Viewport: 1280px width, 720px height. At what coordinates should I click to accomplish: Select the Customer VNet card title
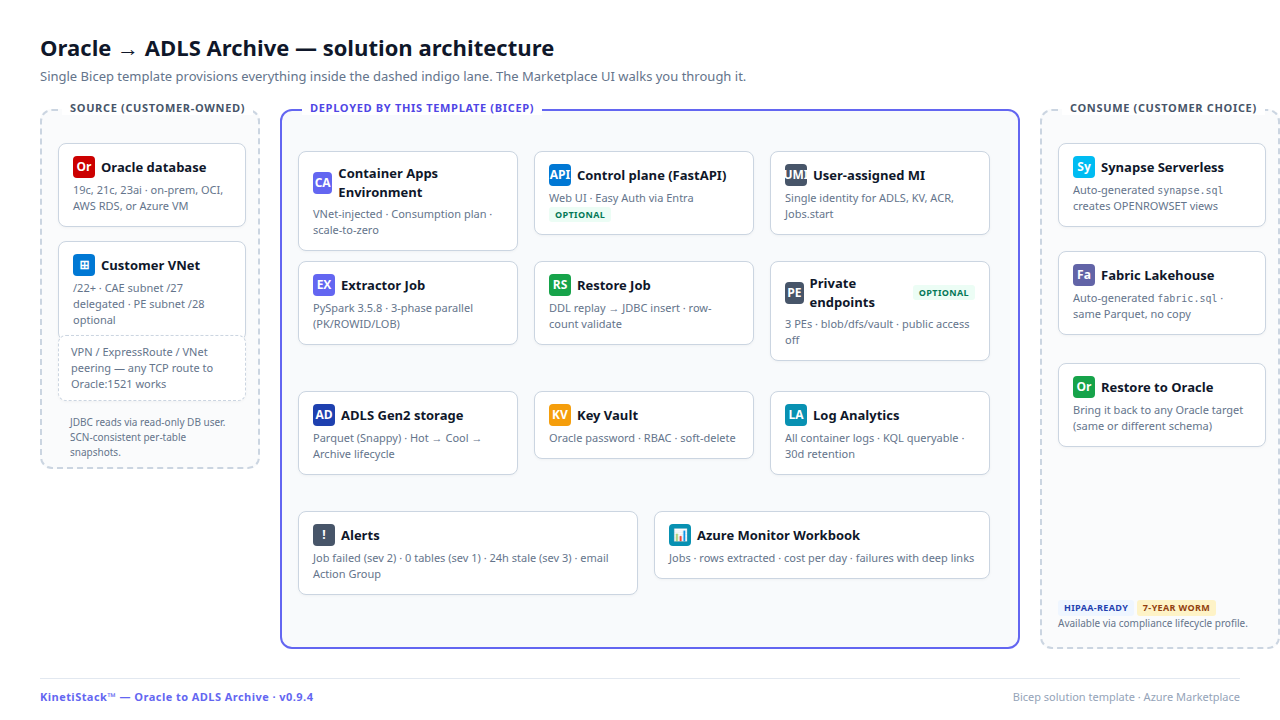(x=151, y=265)
